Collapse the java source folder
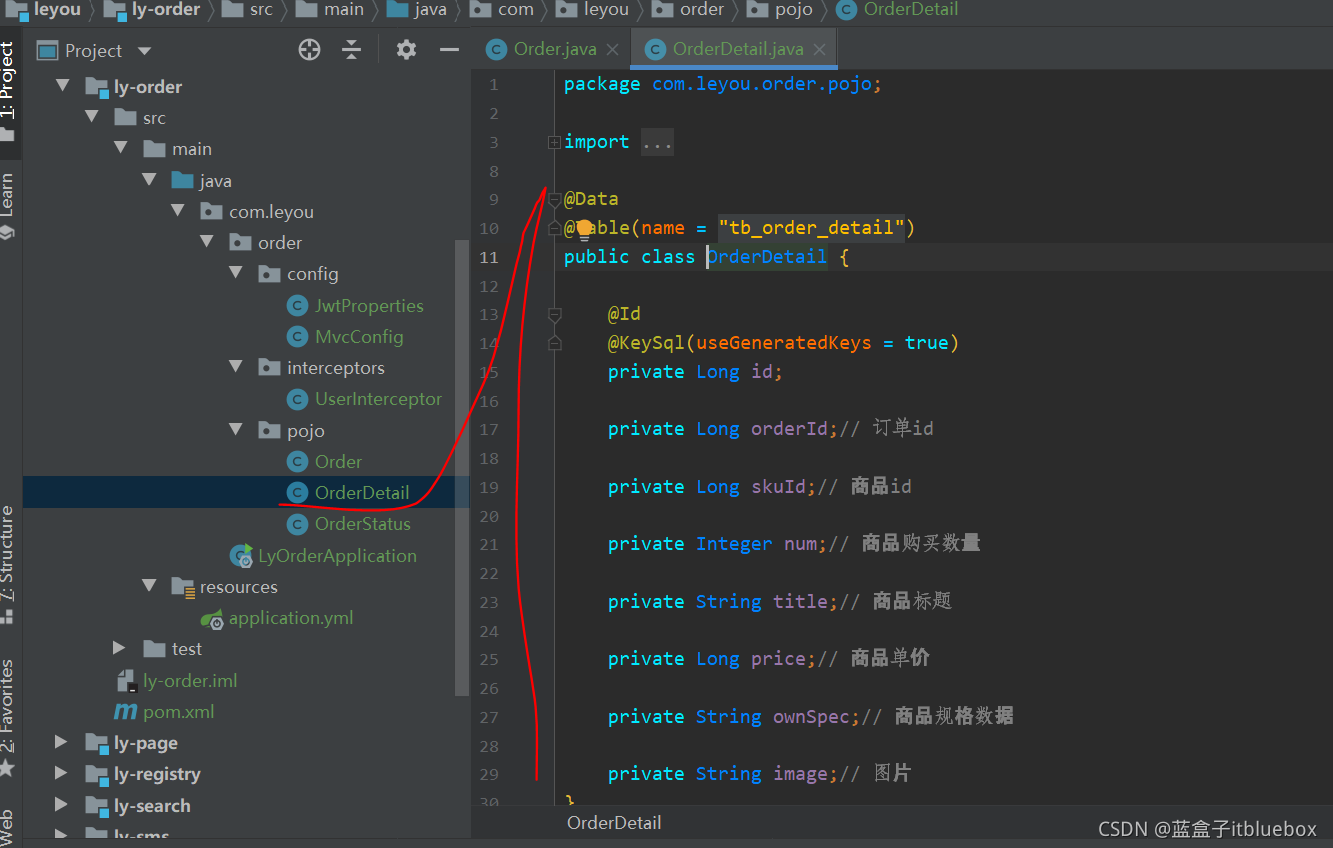 pos(149,180)
